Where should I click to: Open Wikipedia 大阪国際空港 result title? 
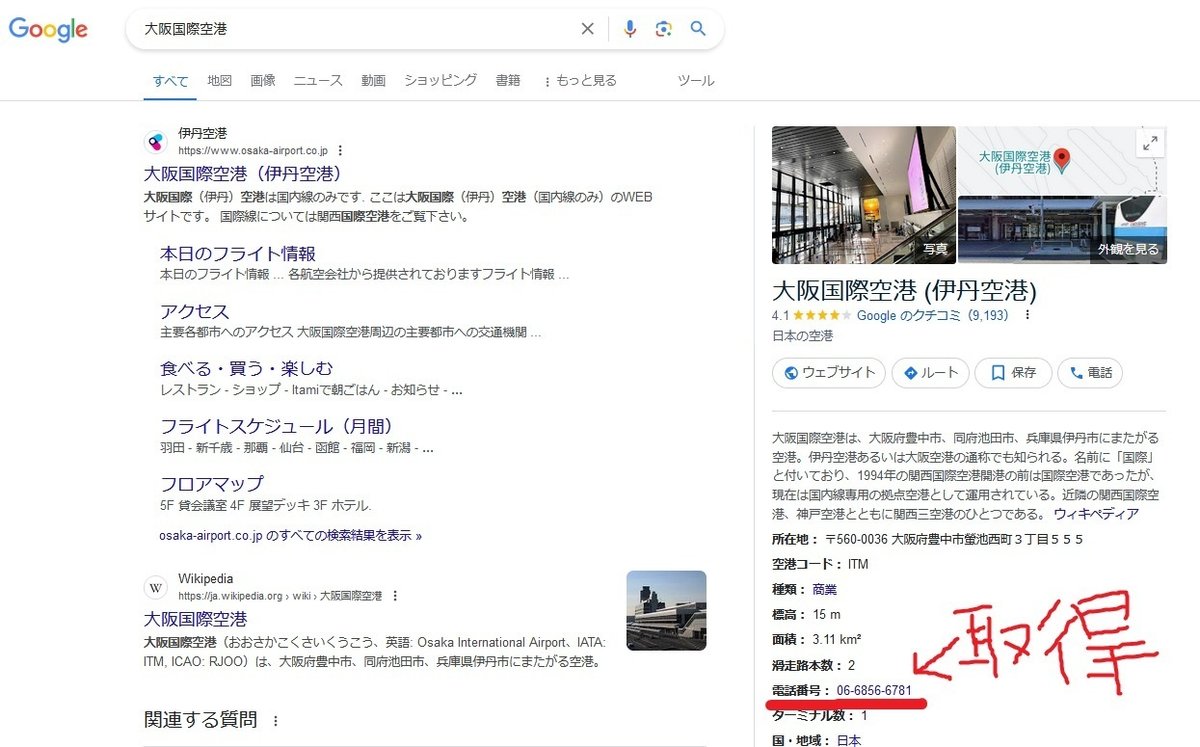point(195,620)
